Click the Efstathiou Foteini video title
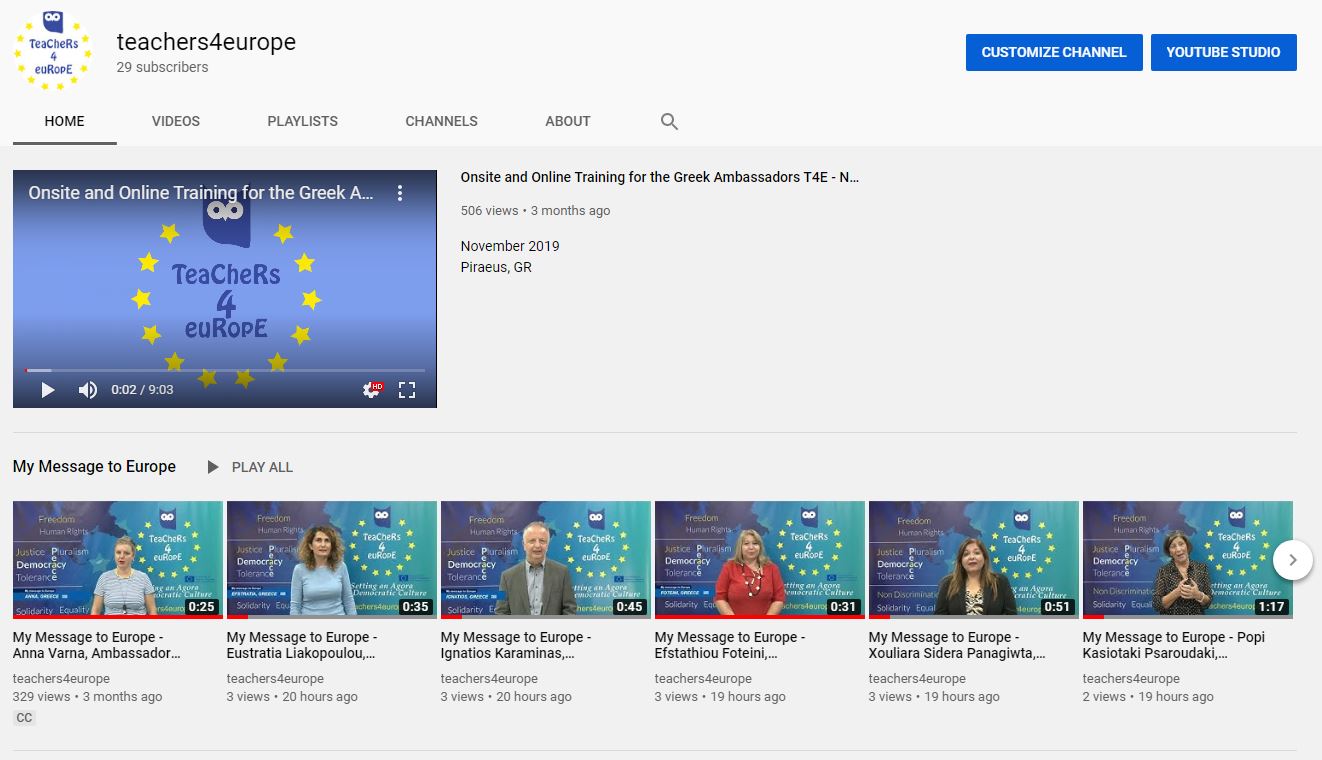Image resolution: width=1322 pixels, height=760 pixels. click(730, 645)
